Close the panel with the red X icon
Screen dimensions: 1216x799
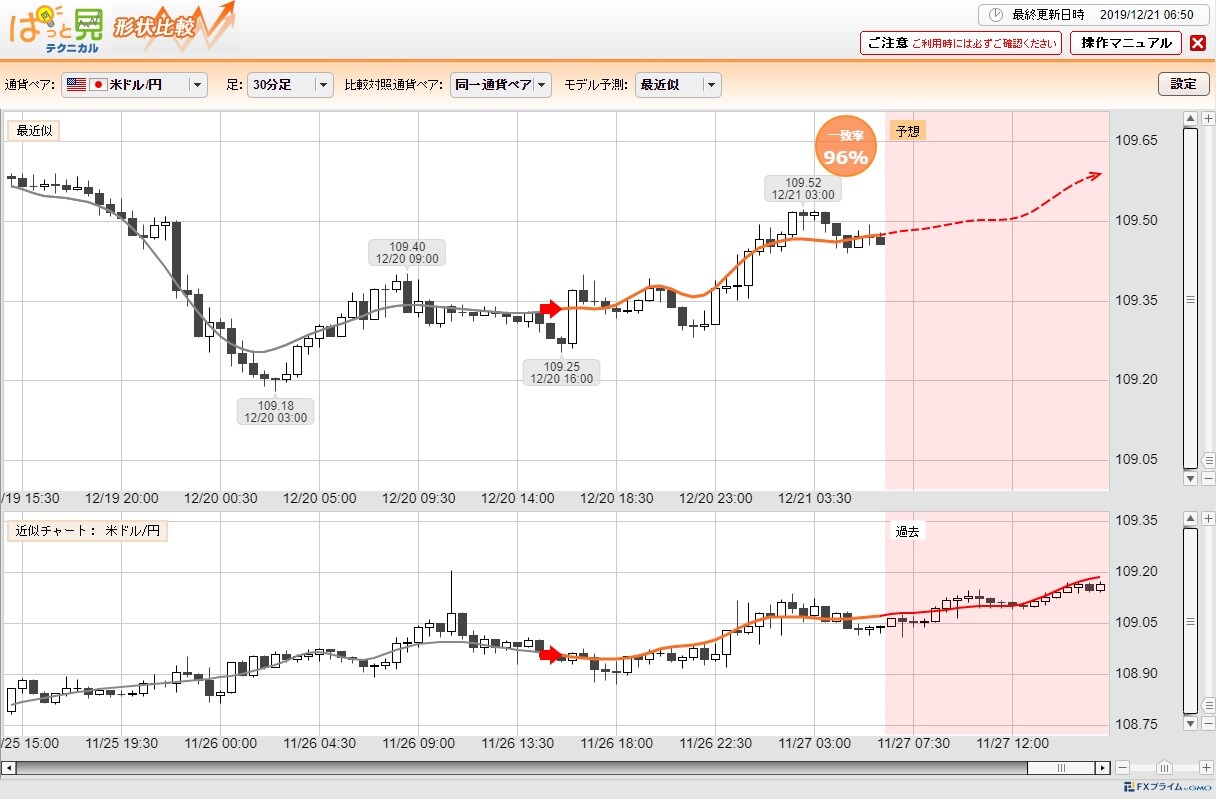[x=1196, y=43]
